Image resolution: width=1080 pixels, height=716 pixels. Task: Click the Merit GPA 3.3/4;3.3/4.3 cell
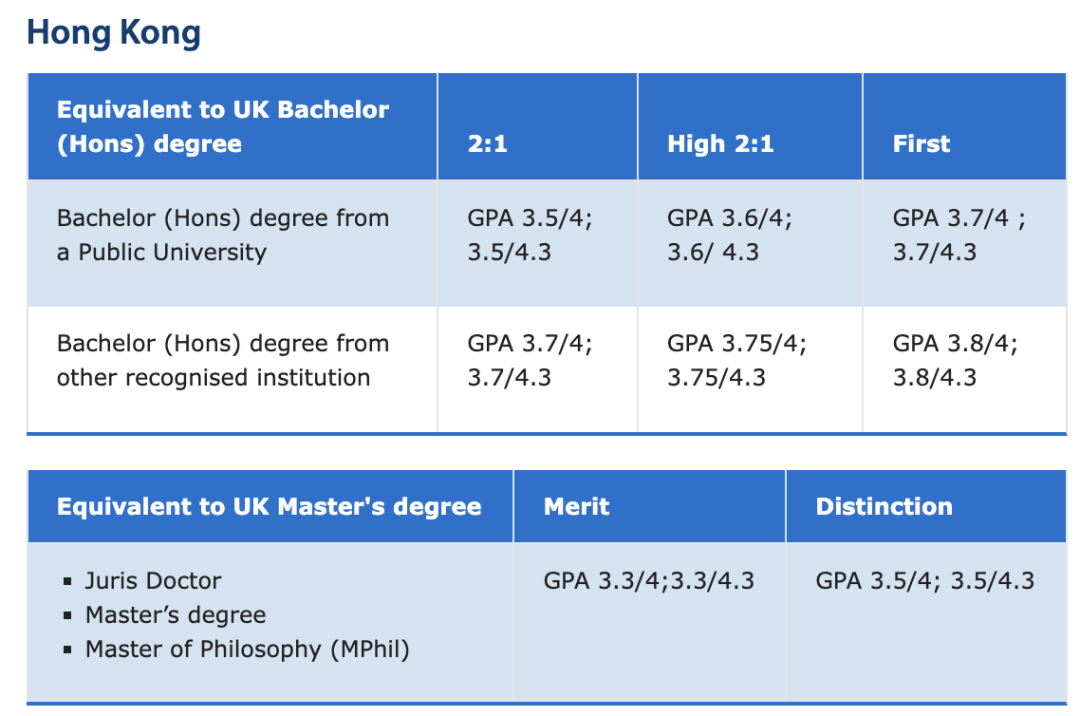650,622
